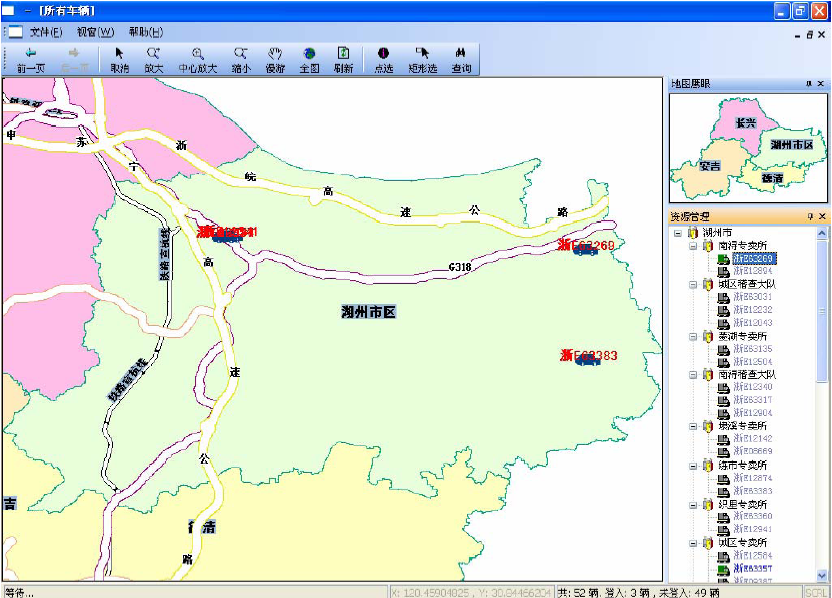Click the 长兴 region in the overview map

(x=744, y=123)
